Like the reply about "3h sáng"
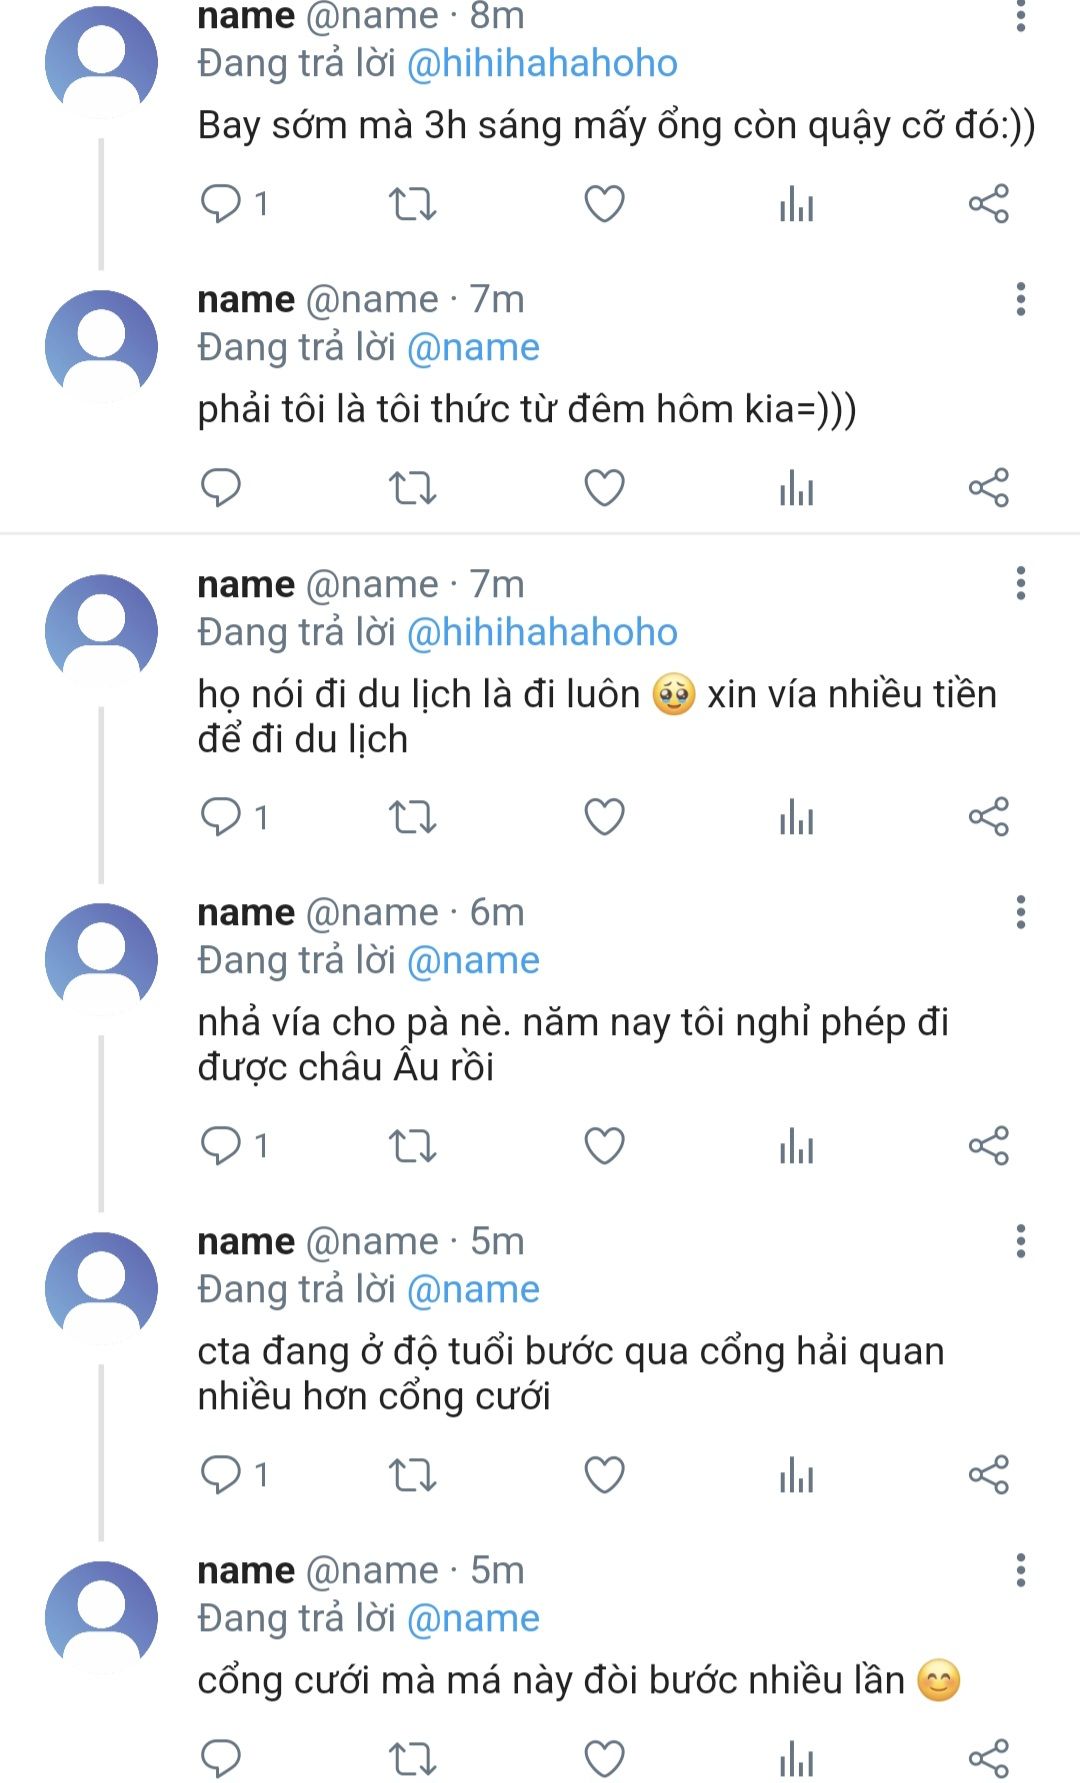Image resolution: width=1080 pixels, height=1783 pixels. pyautogui.click(x=604, y=204)
